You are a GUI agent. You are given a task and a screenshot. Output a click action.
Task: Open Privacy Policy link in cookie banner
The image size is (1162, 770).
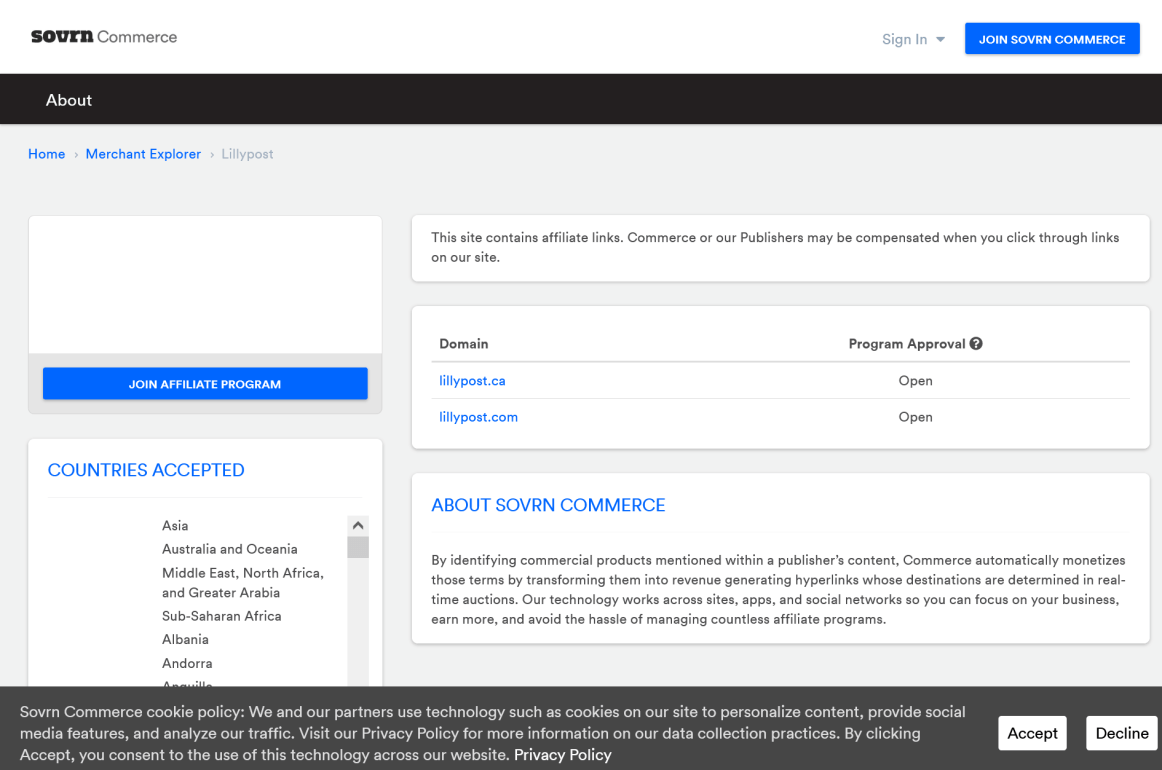562,755
